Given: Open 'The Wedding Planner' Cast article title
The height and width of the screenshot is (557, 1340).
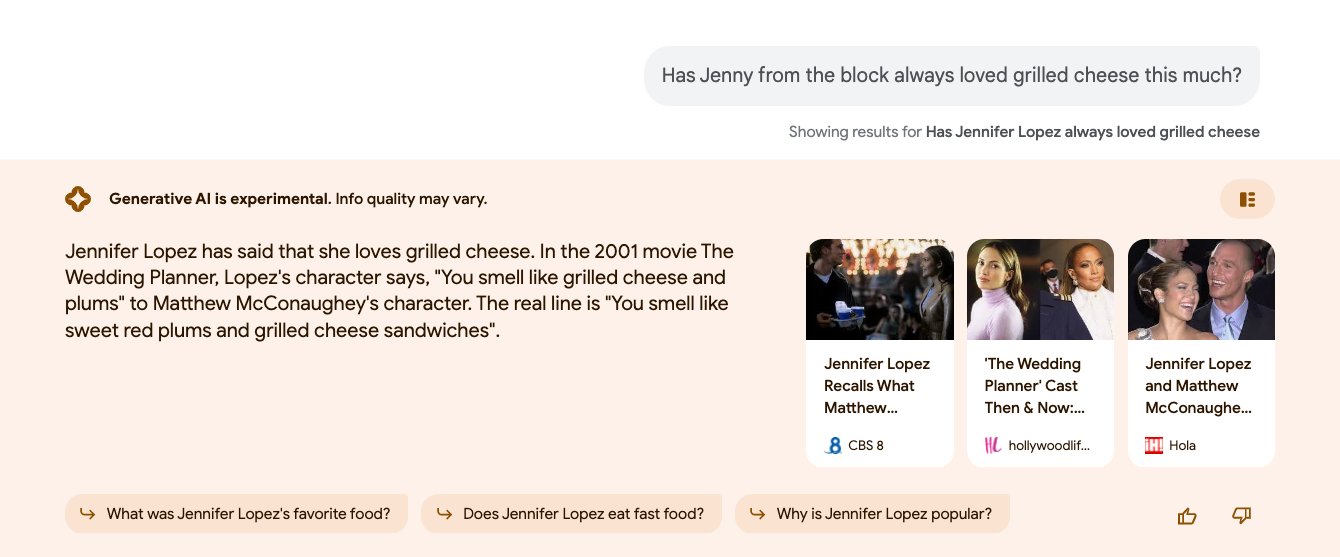Looking at the screenshot, I should 1035,386.
